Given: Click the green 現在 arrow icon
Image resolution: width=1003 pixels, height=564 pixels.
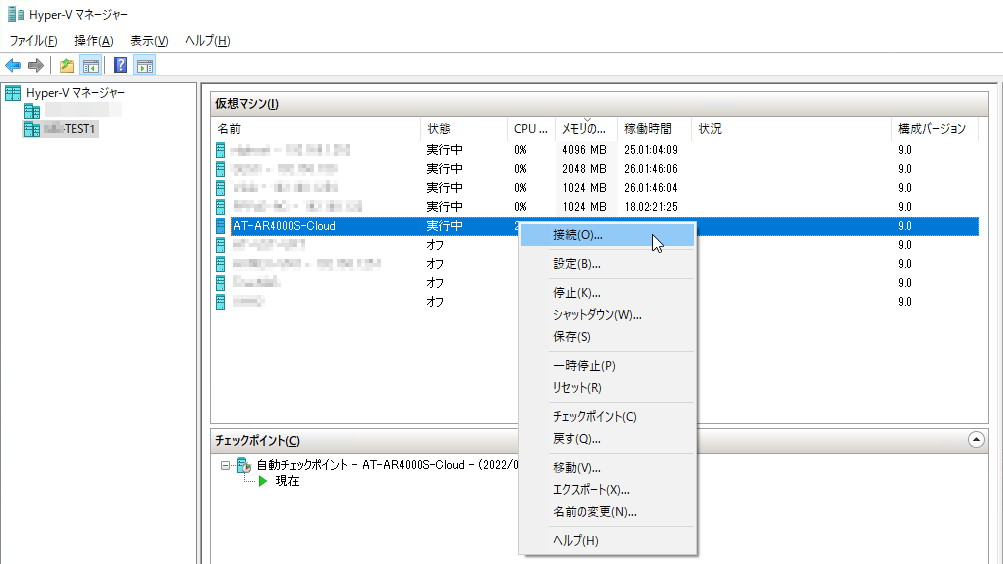Looking at the screenshot, I should click(263, 481).
